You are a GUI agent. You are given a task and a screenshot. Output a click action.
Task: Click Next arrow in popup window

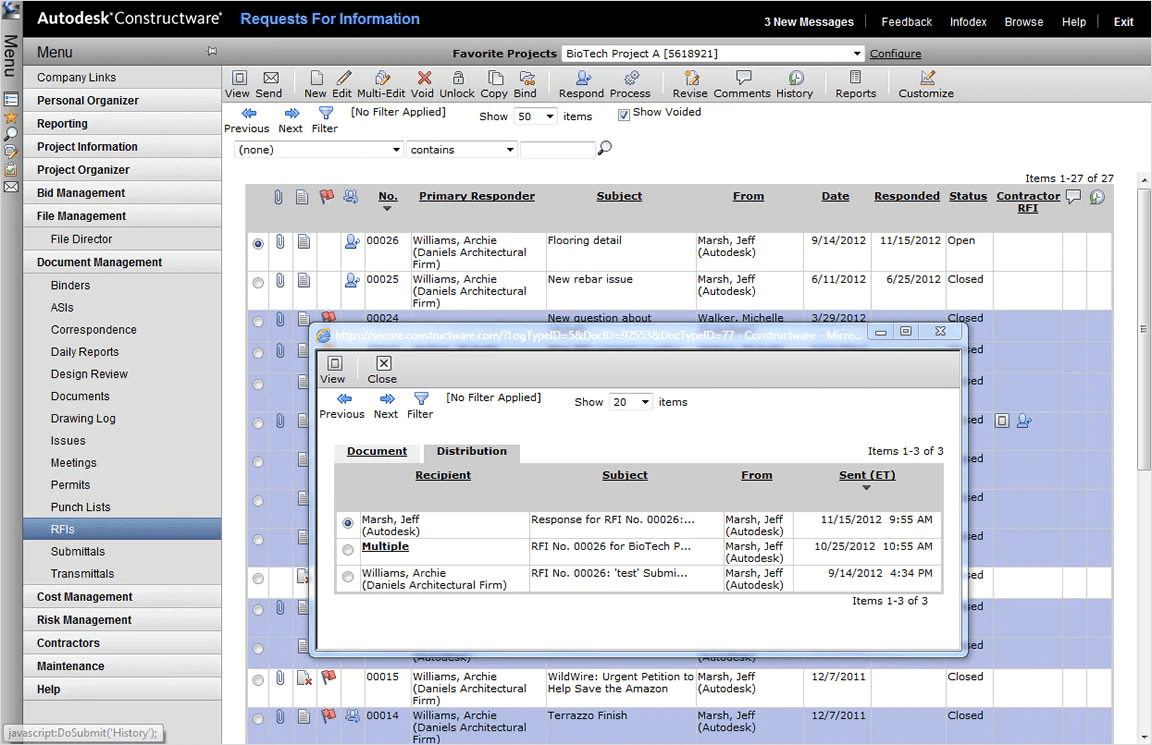[387, 399]
